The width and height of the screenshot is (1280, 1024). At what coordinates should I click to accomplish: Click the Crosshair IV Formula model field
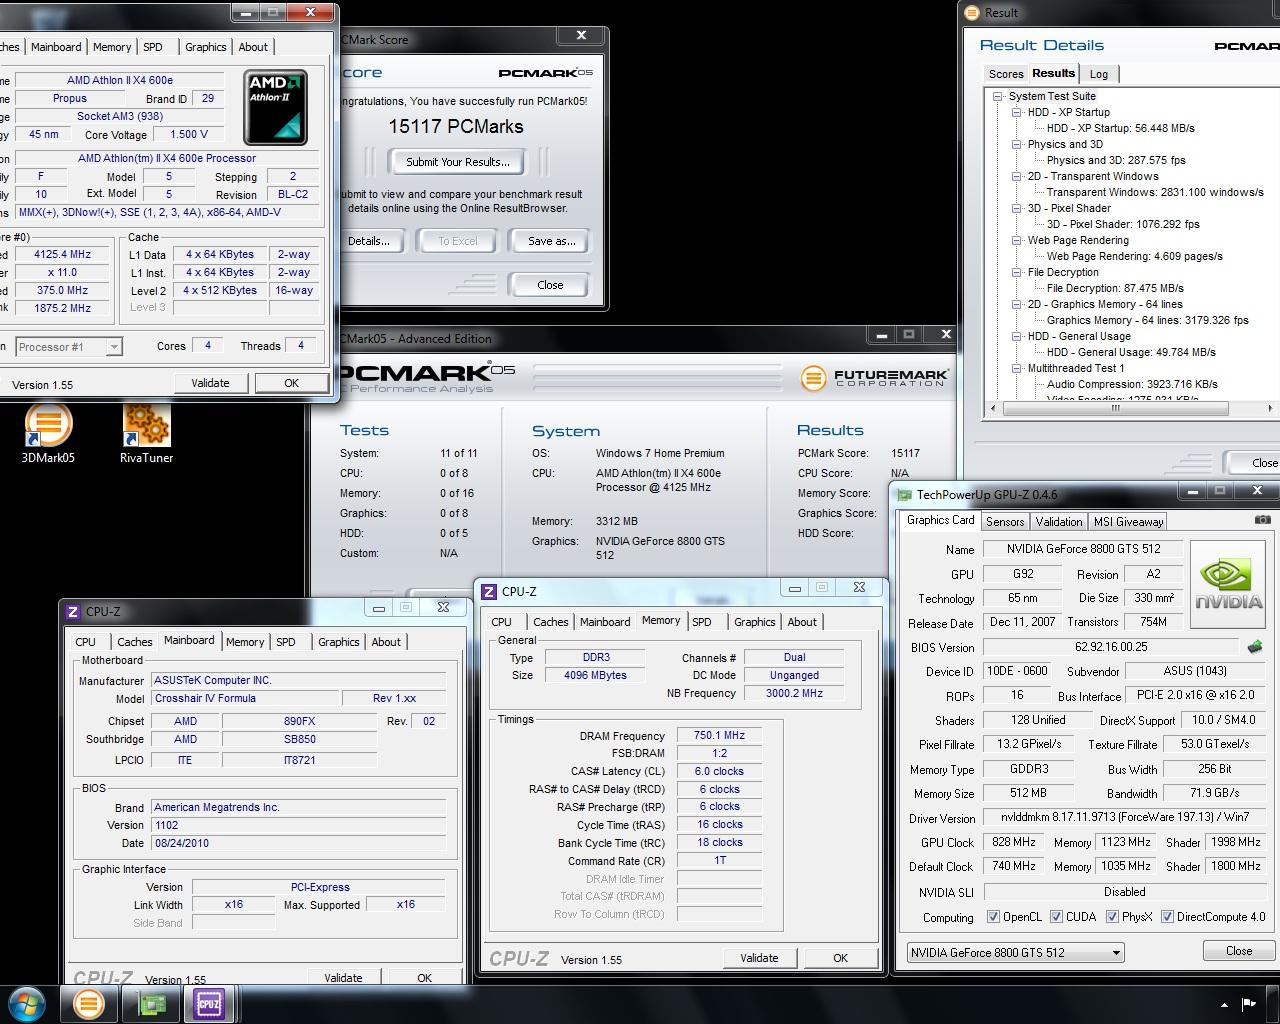pyautogui.click(x=244, y=698)
